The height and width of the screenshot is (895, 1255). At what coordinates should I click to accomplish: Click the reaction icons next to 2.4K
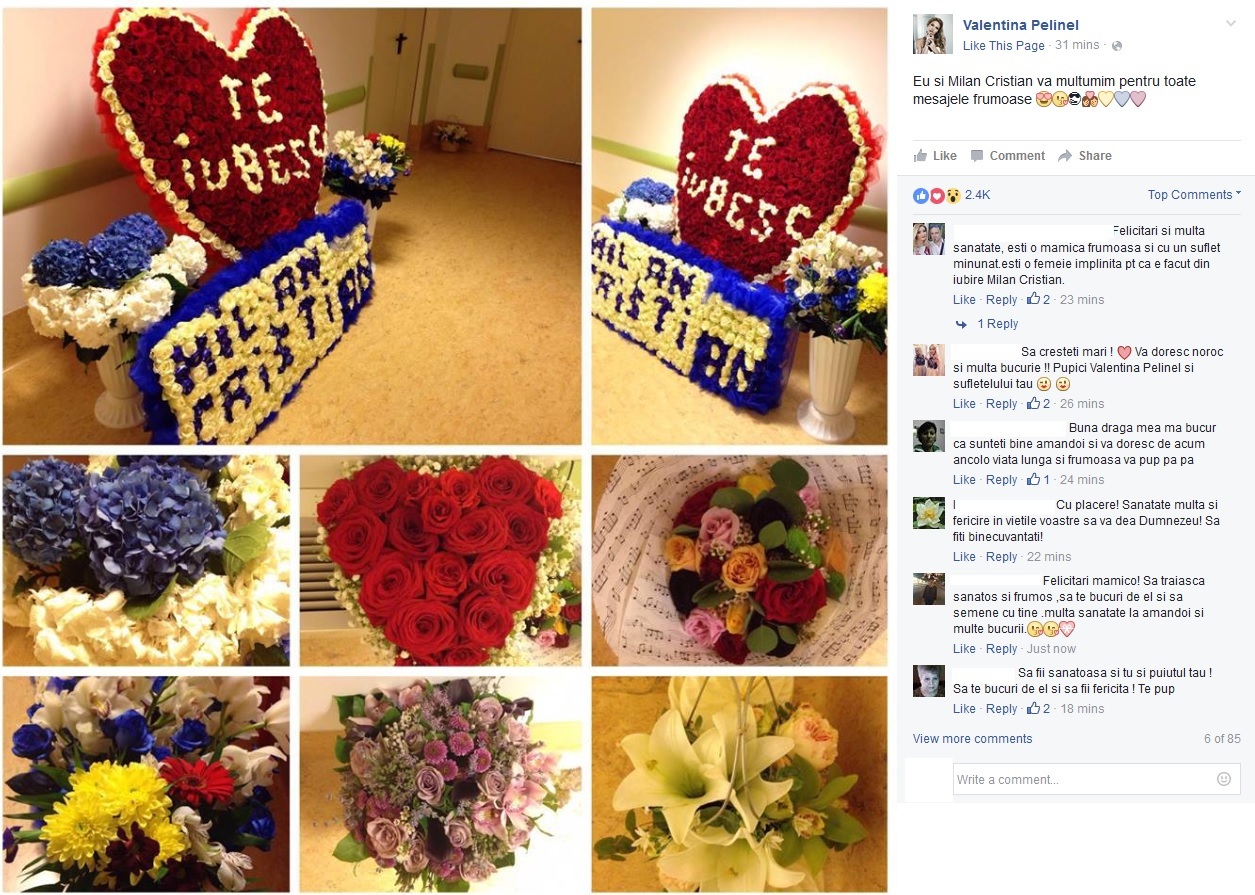[x=936, y=195]
